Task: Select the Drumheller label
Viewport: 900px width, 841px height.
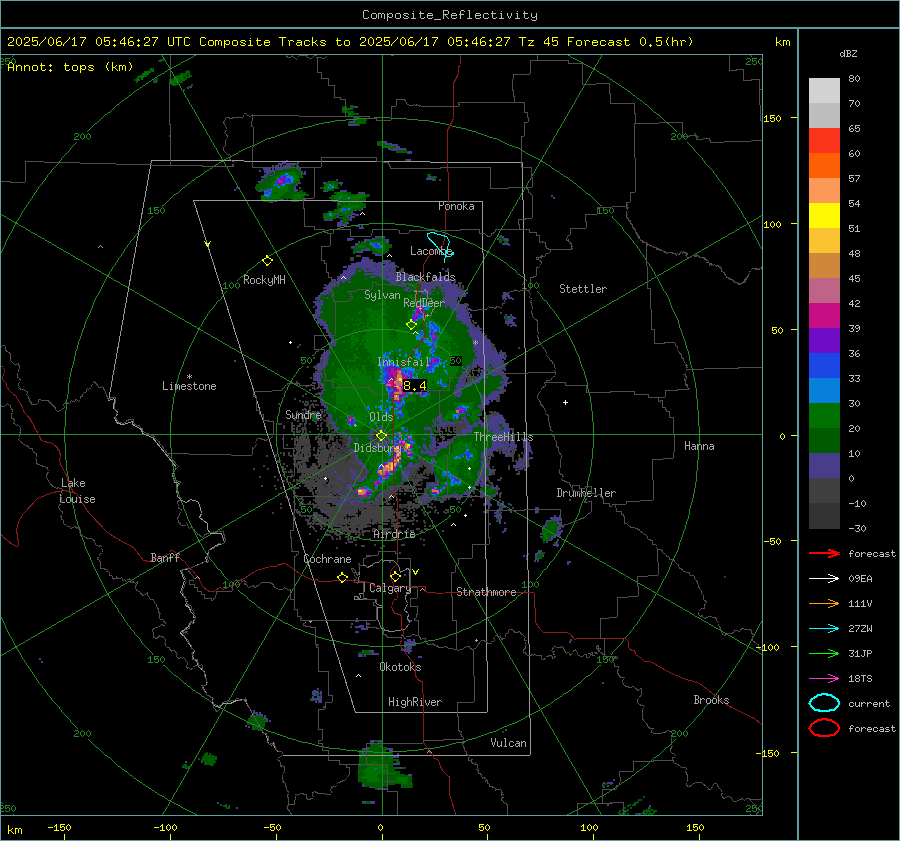Action: [x=586, y=493]
